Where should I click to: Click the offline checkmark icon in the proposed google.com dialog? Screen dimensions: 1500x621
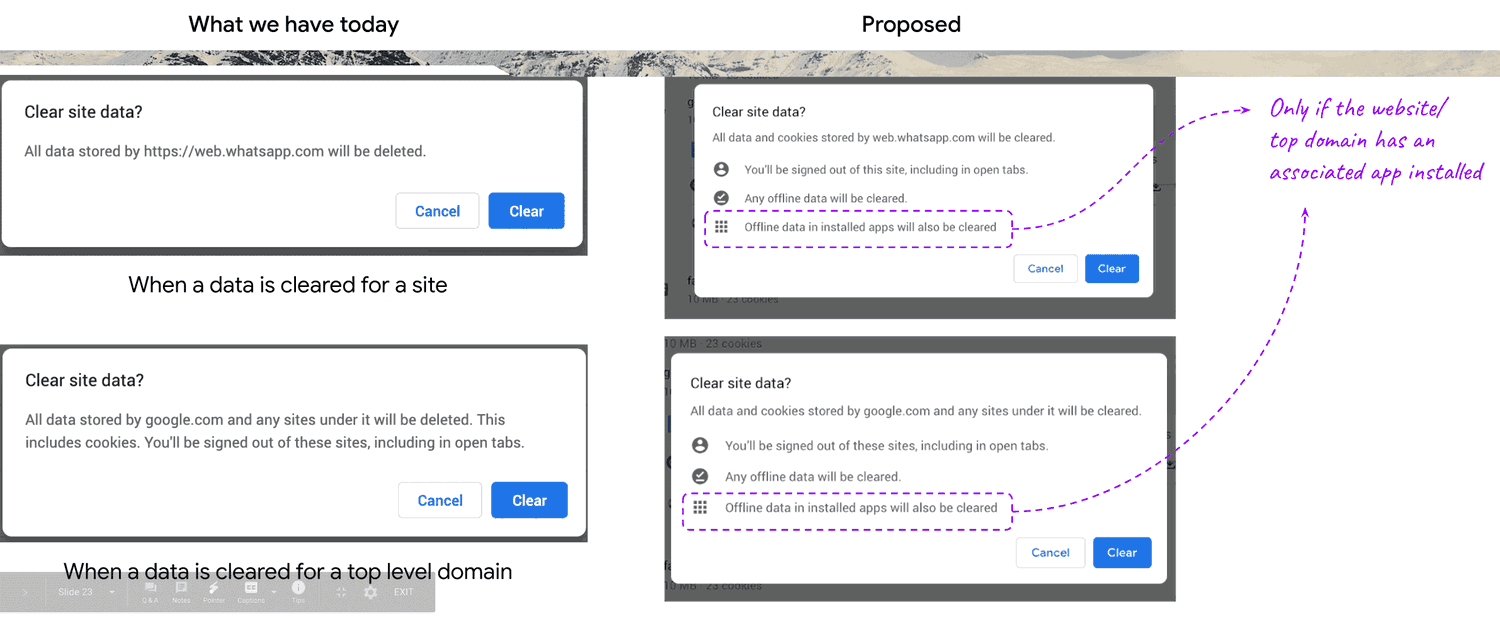700,476
